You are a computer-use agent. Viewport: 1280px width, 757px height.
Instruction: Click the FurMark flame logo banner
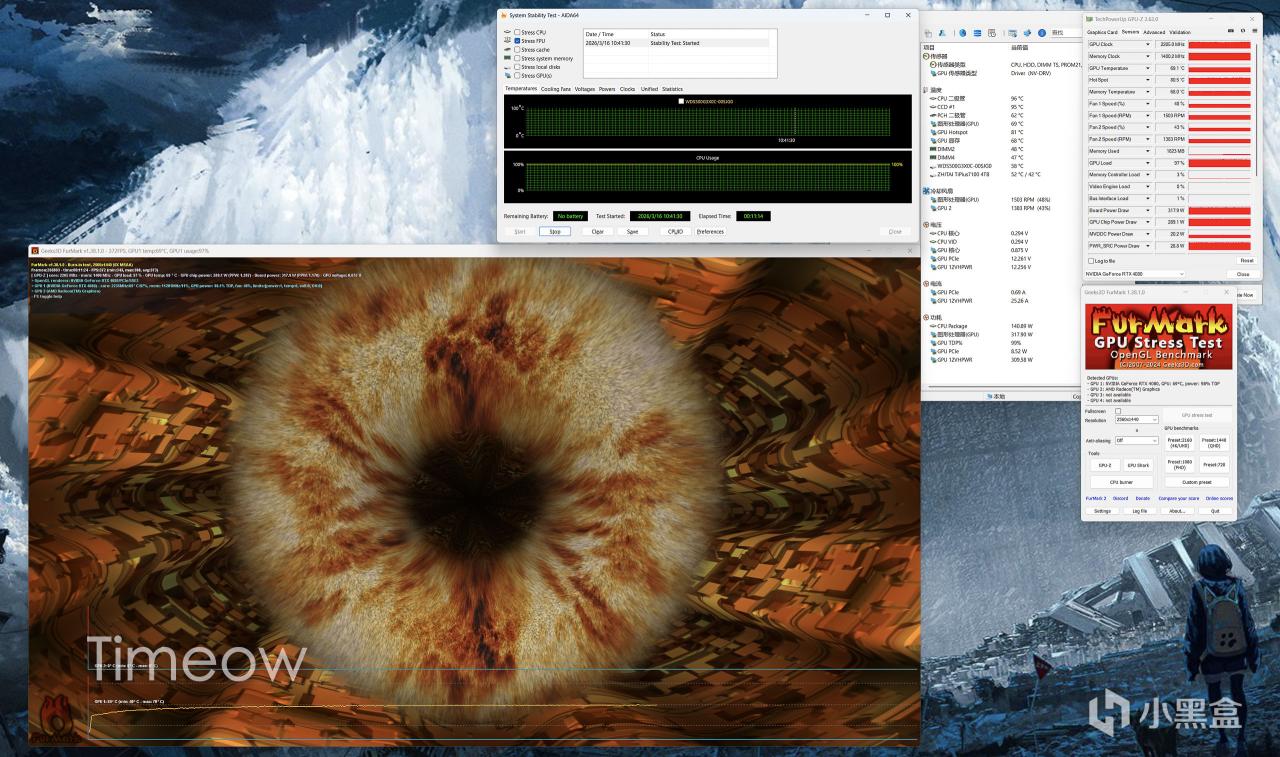click(x=1159, y=337)
